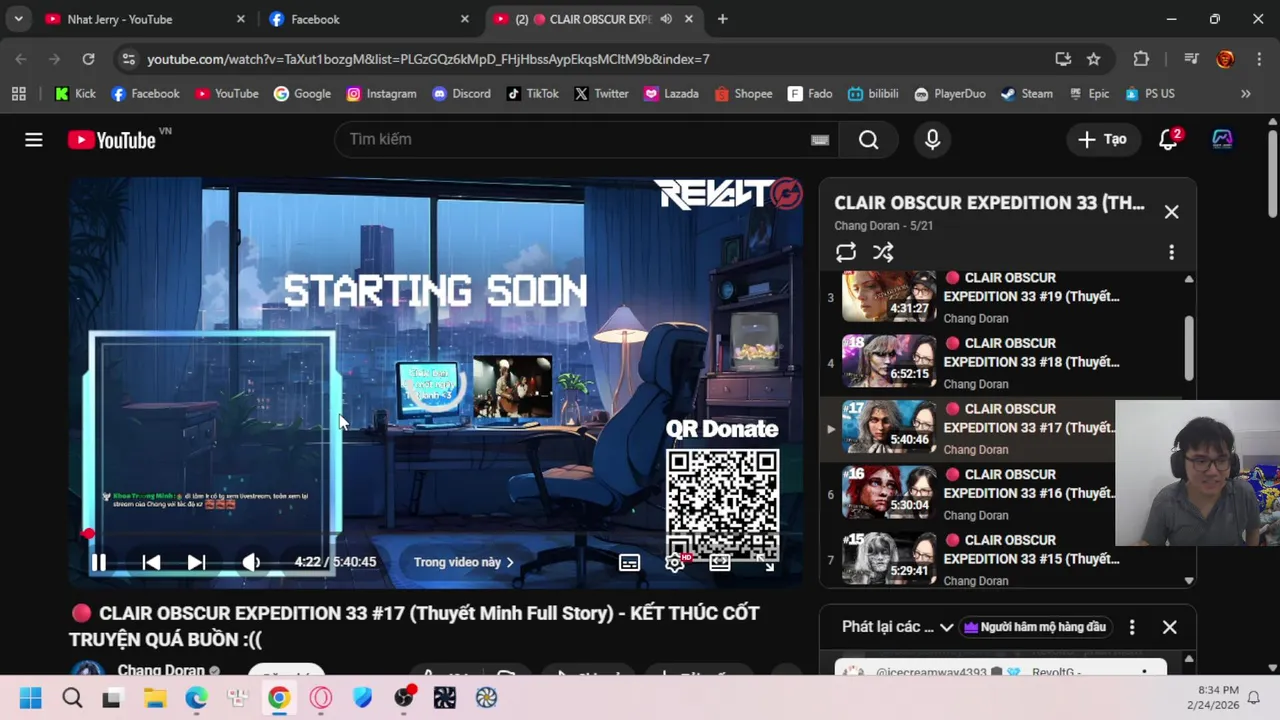The image size is (1280, 720).
Task: Click the address bar URL
Action: click(428, 59)
